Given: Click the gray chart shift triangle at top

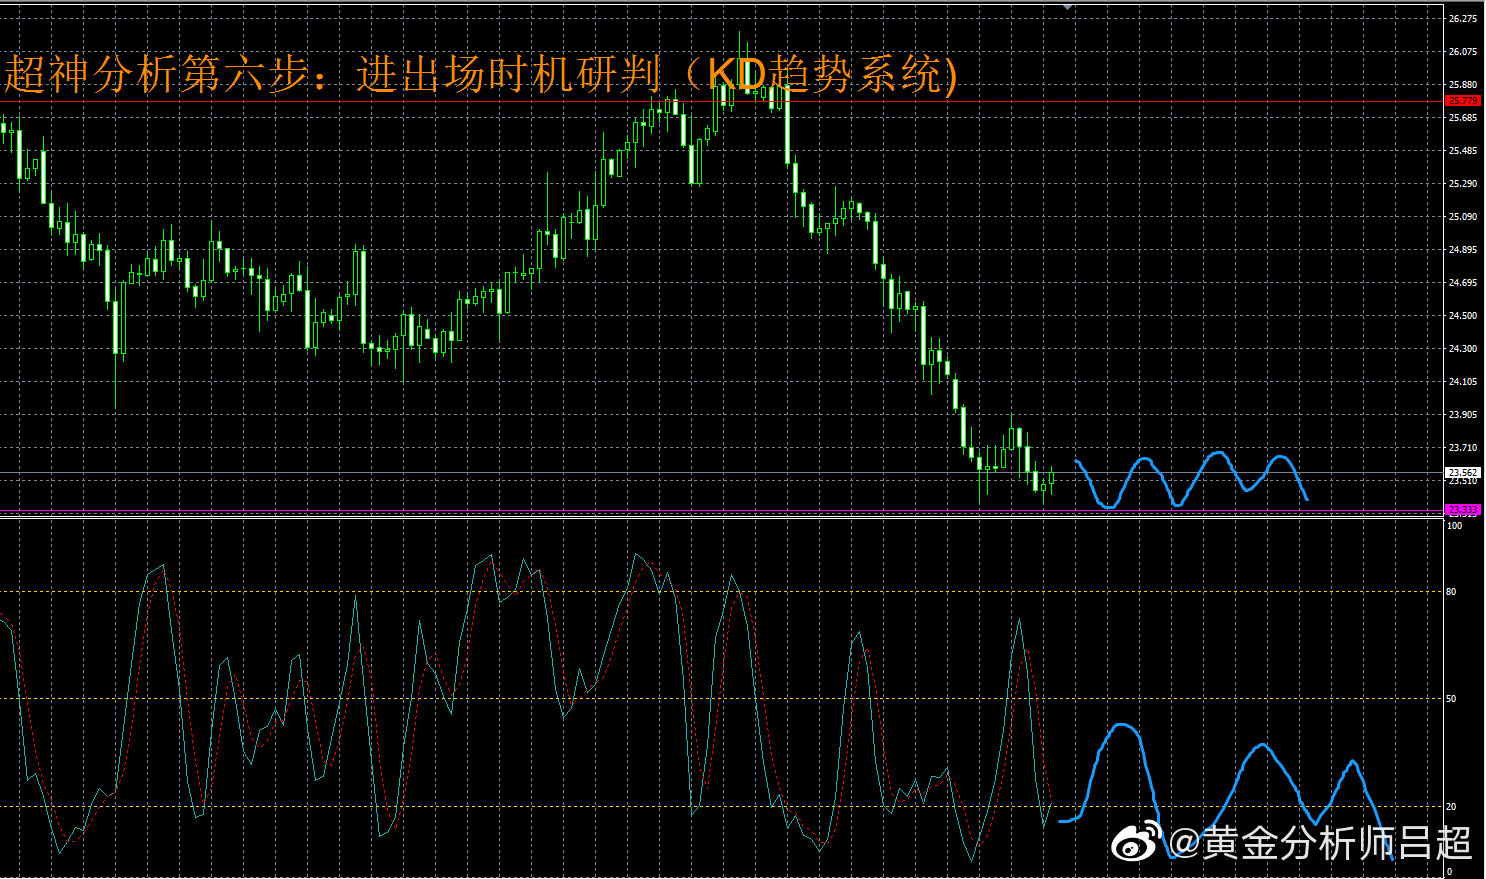Looking at the screenshot, I should 1068,6.
